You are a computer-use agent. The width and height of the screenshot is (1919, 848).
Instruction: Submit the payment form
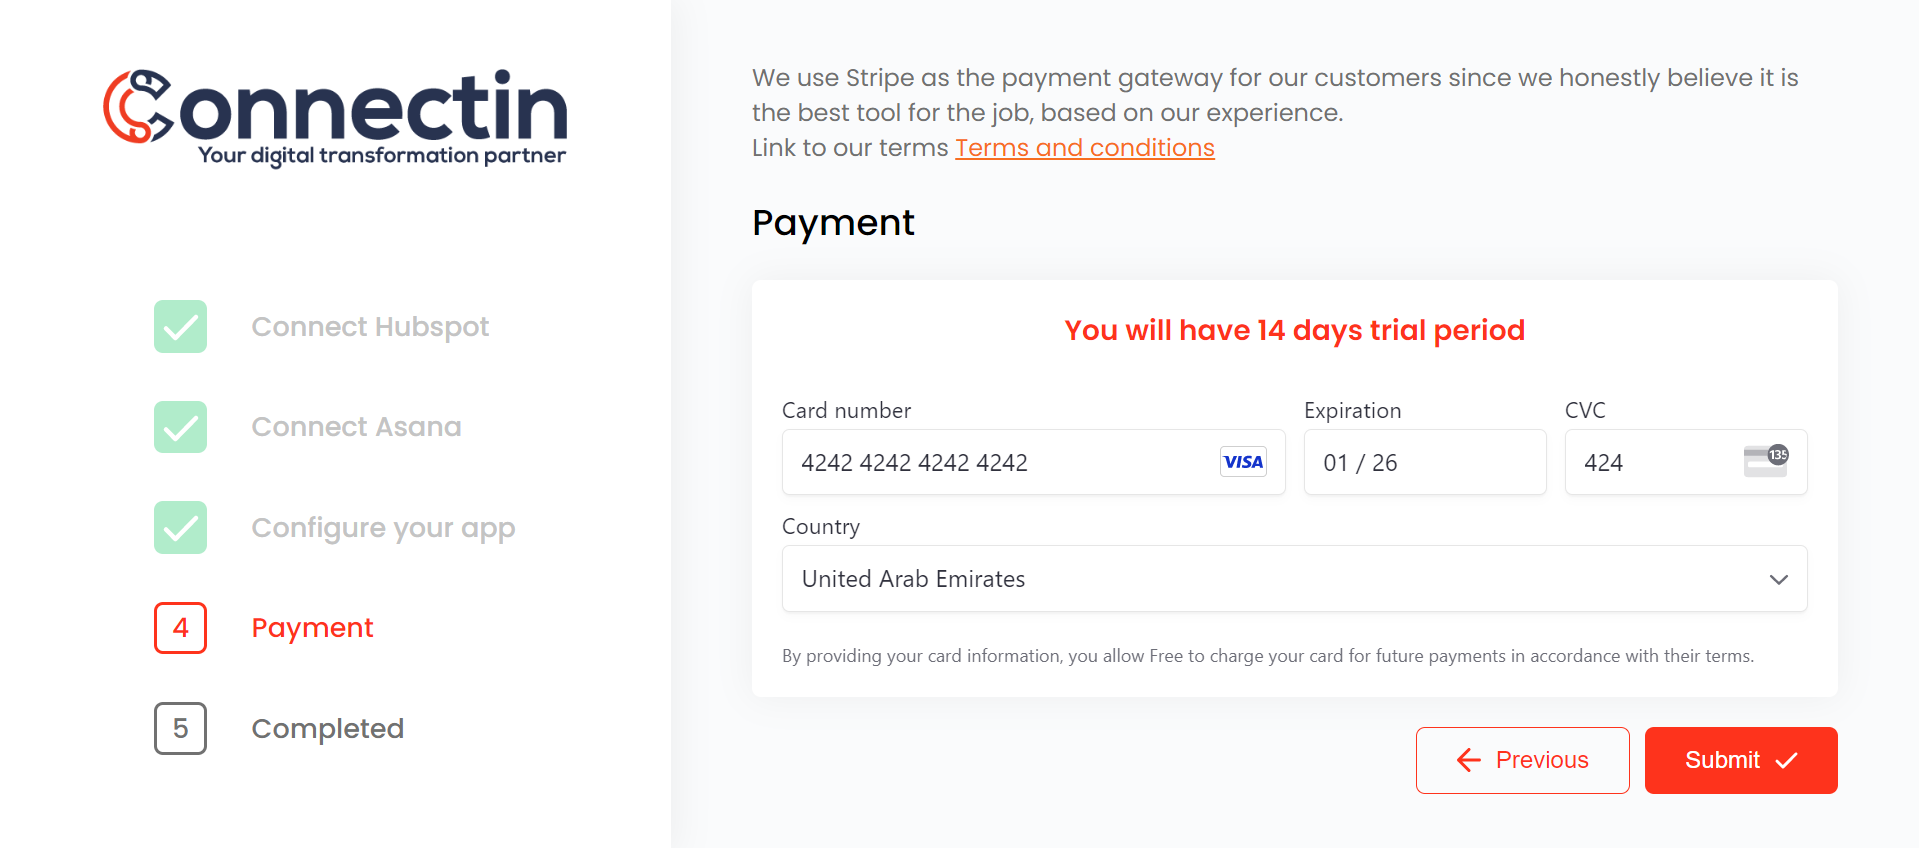1741,760
